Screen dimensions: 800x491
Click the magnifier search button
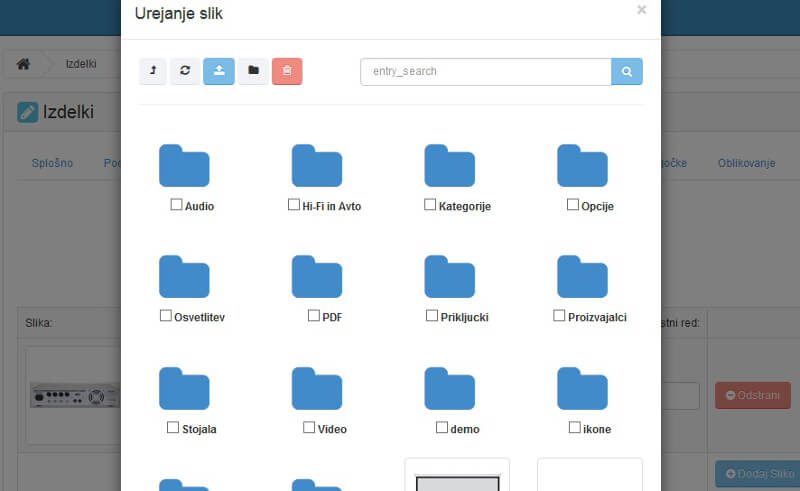coord(627,72)
